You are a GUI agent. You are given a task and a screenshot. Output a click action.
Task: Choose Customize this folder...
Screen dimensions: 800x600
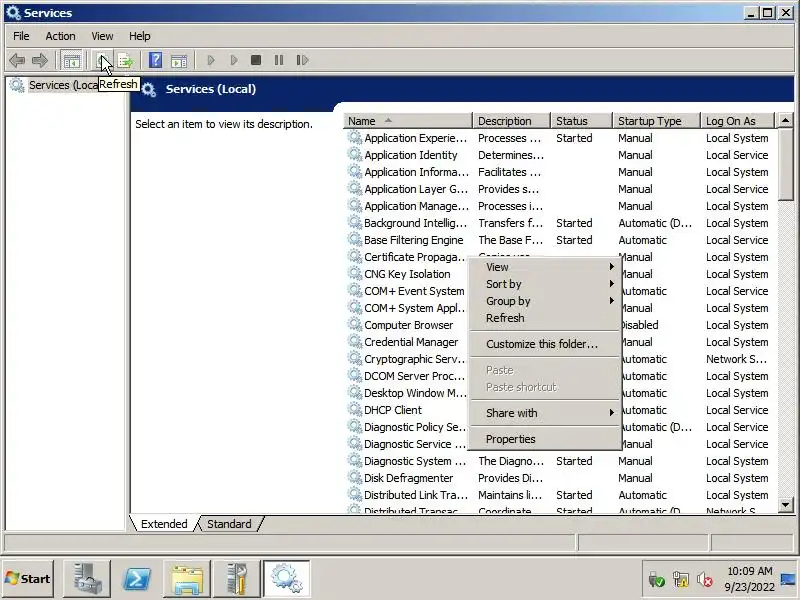point(544,344)
